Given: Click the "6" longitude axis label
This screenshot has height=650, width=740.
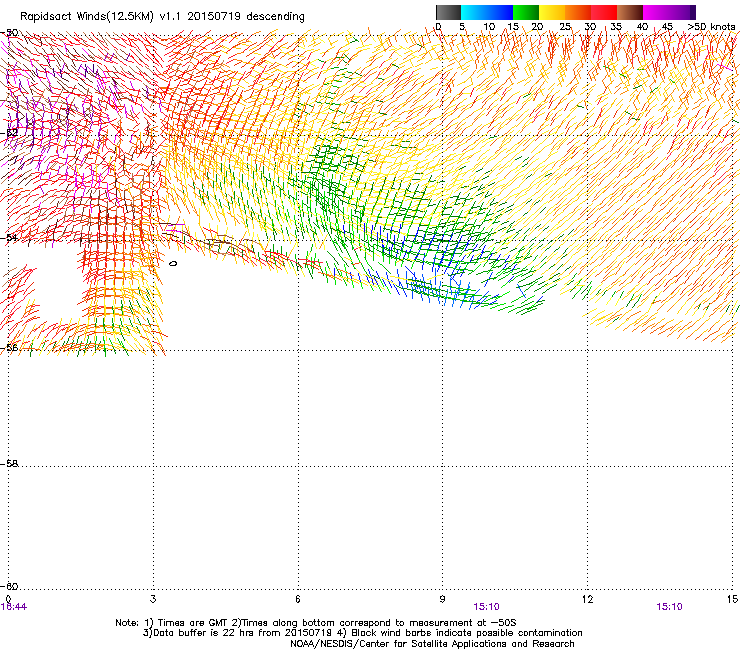Looking at the screenshot, I should click(x=298, y=599).
